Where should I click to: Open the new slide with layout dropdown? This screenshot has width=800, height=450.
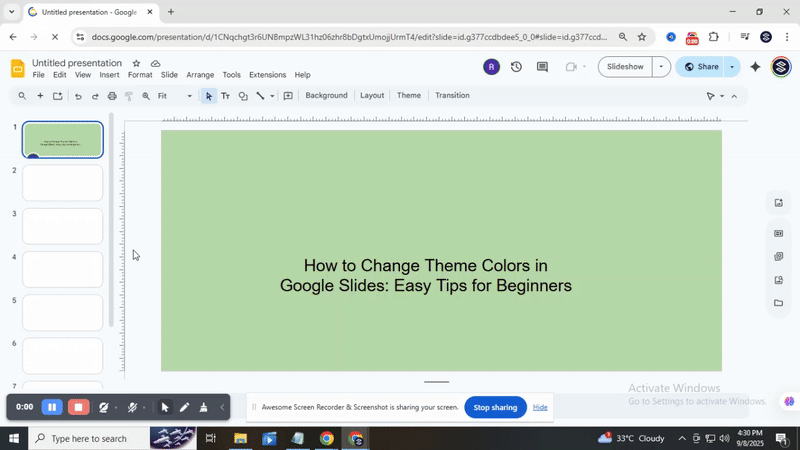[58, 95]
